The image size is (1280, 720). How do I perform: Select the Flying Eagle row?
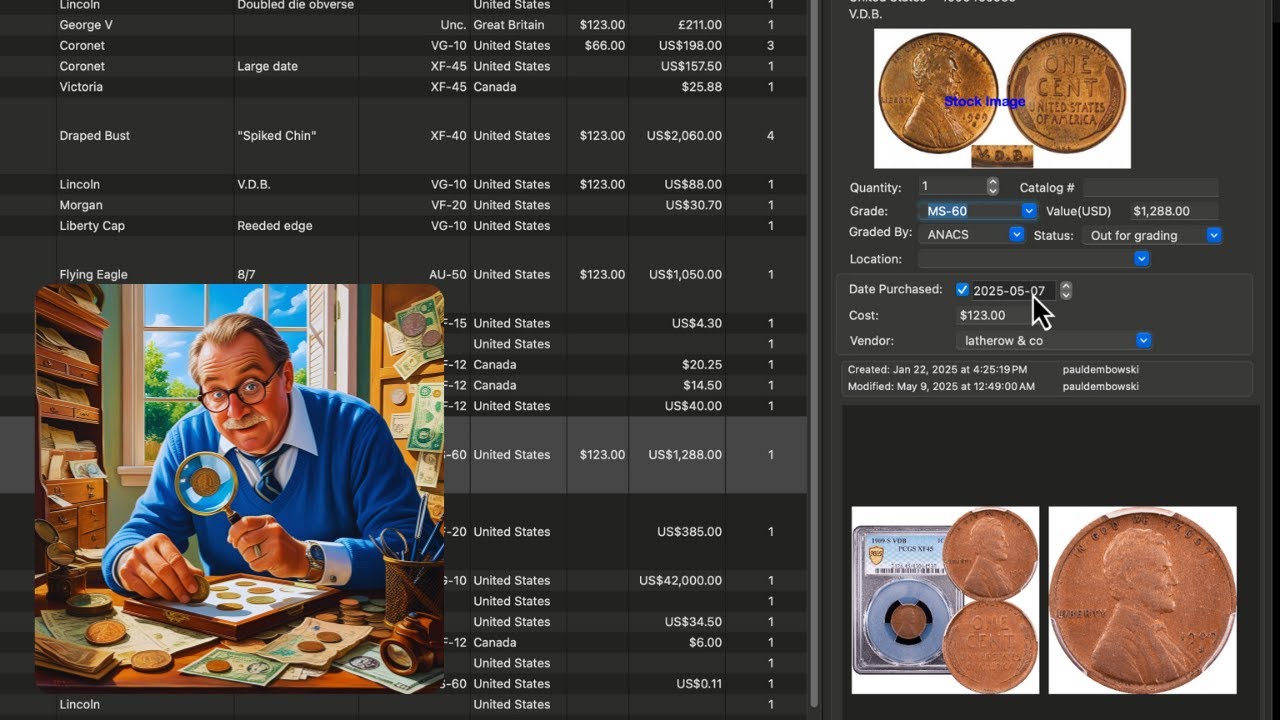403,274
